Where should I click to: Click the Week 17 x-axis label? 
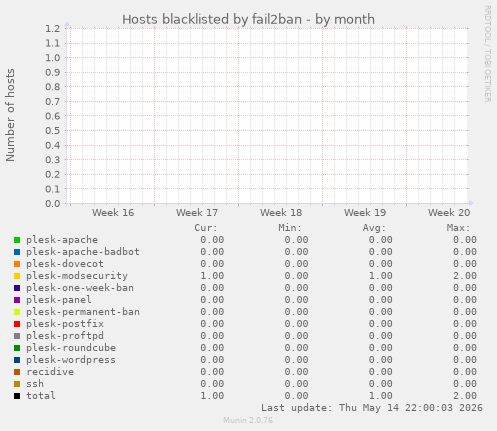click(x=197, y=213)
